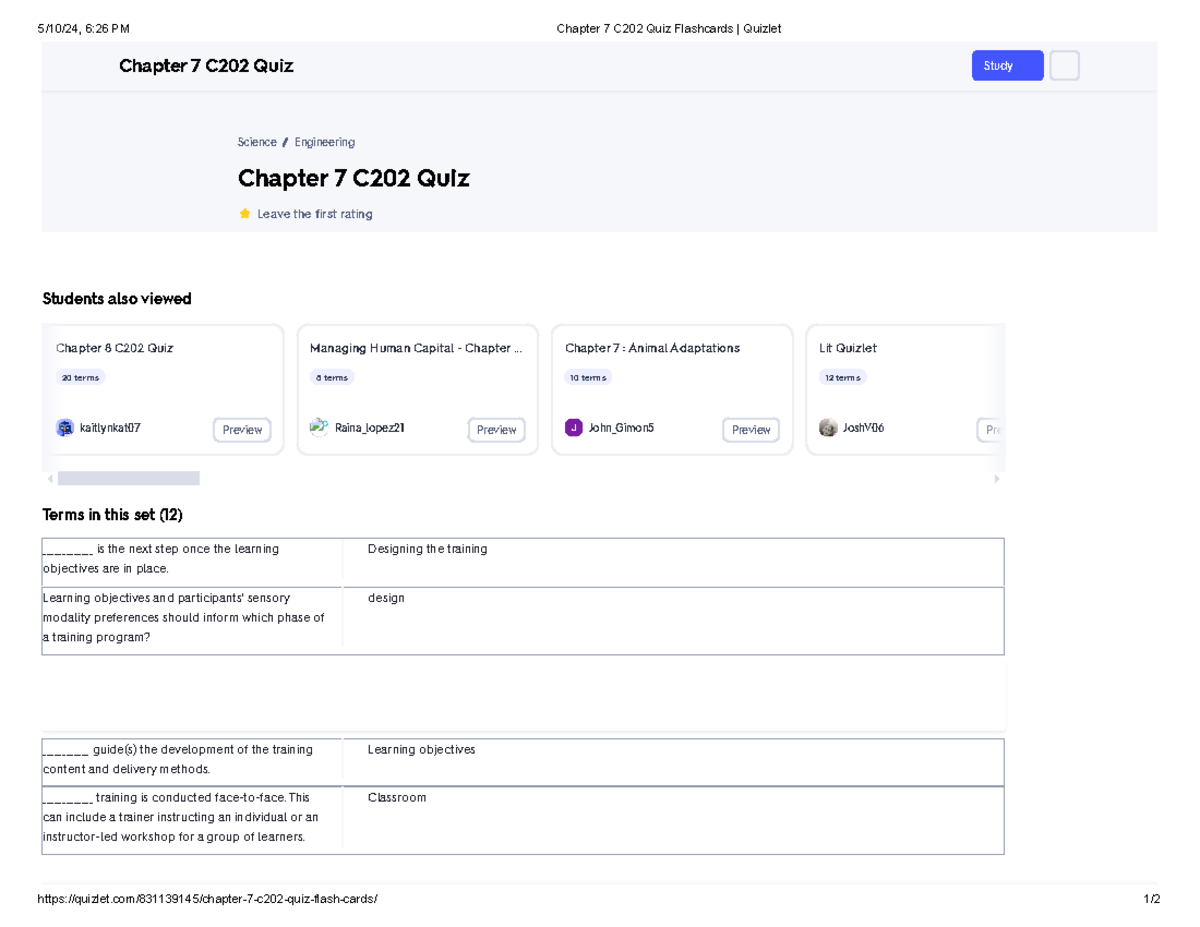Click the yellow star rating icon
The height and width of the screenshot is (927, 1200).
tap(245, 214)
